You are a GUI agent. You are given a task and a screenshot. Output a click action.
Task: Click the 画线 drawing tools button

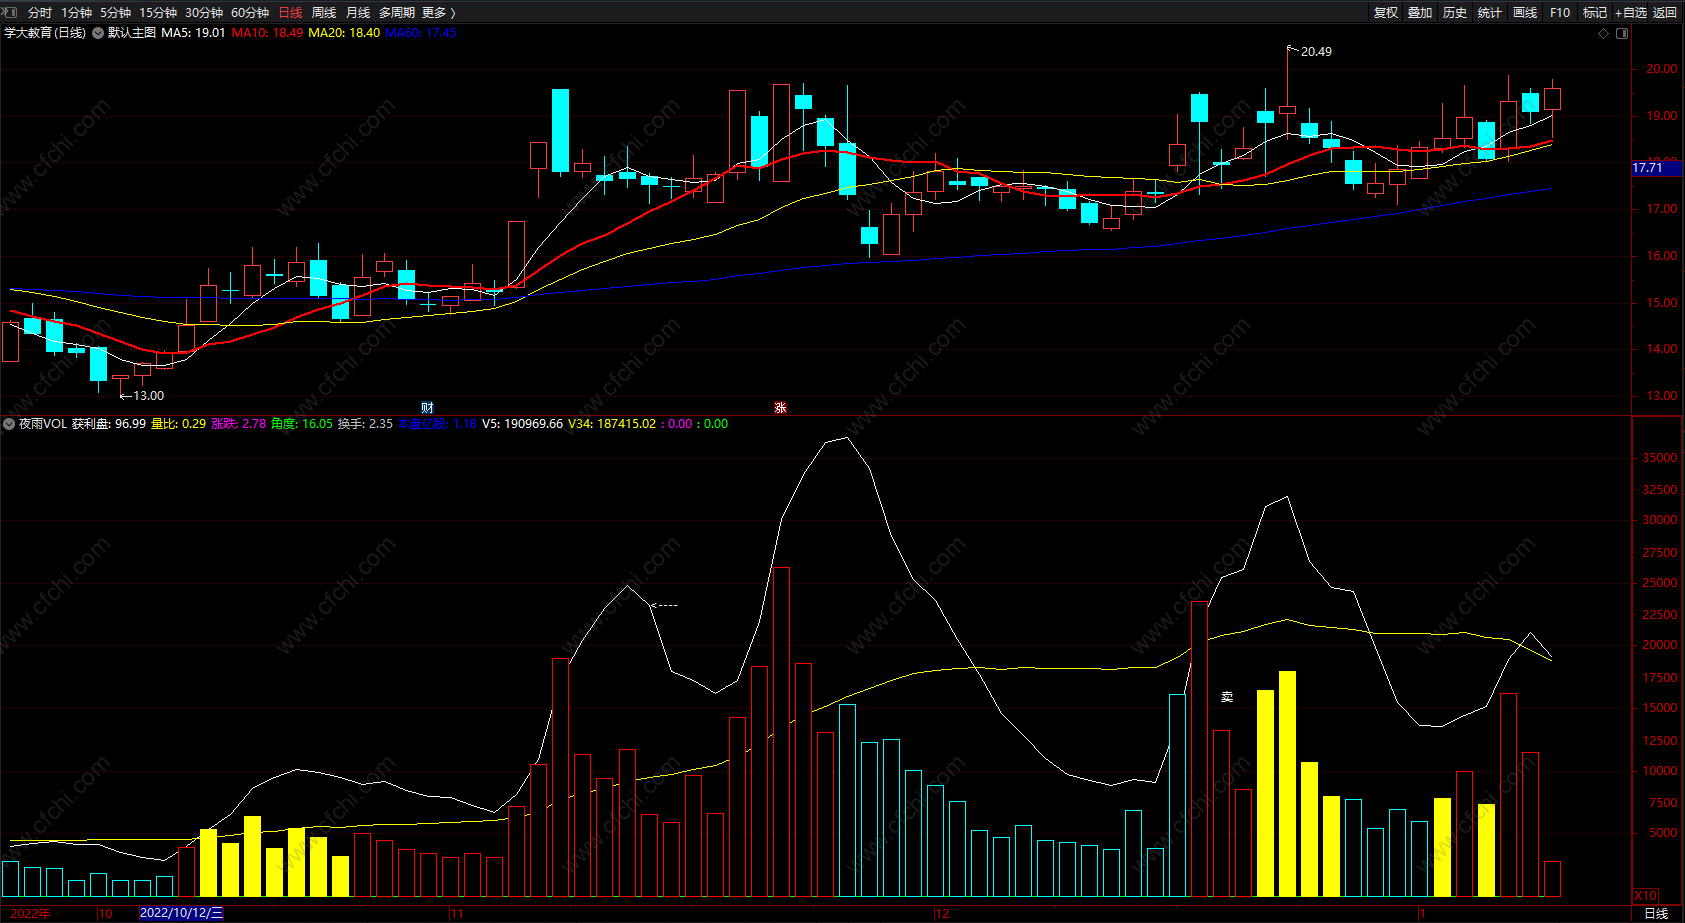point(1525,12)
